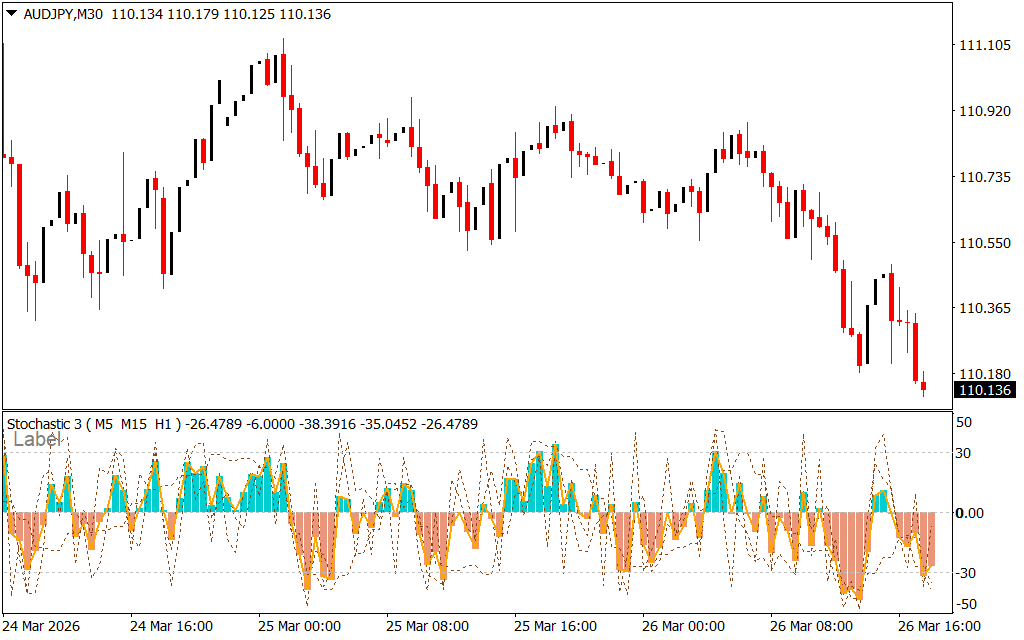Select the 110.920 level on price axis
The image size is (1024, 640).
pos(984,112)
